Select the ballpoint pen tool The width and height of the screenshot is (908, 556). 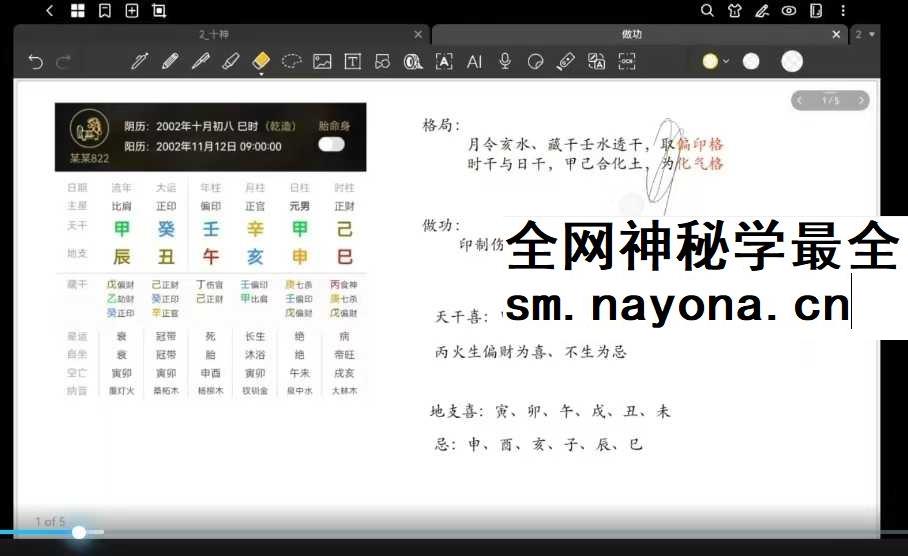pyautogui.click(x=200, y=61)
